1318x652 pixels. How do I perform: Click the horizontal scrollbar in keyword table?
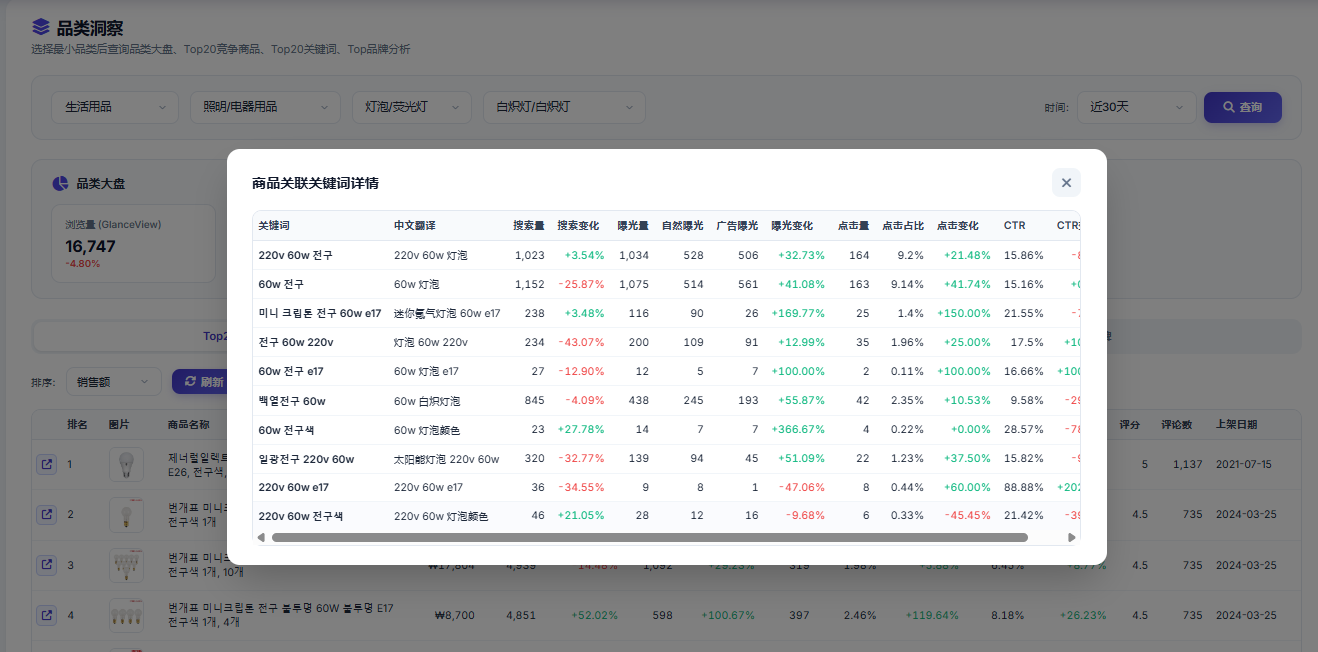[649, 537]
